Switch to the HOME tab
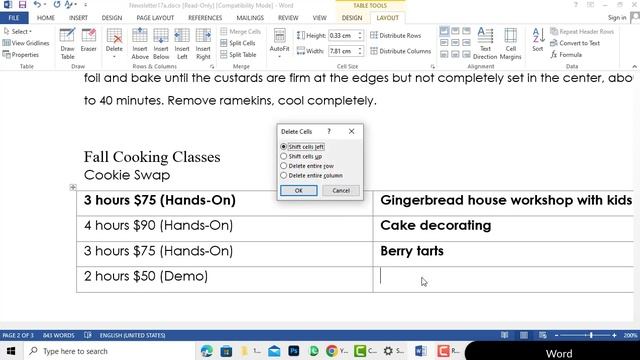This screenshot has height=360, width=640. pyautogui.click(x=46, y=18)
